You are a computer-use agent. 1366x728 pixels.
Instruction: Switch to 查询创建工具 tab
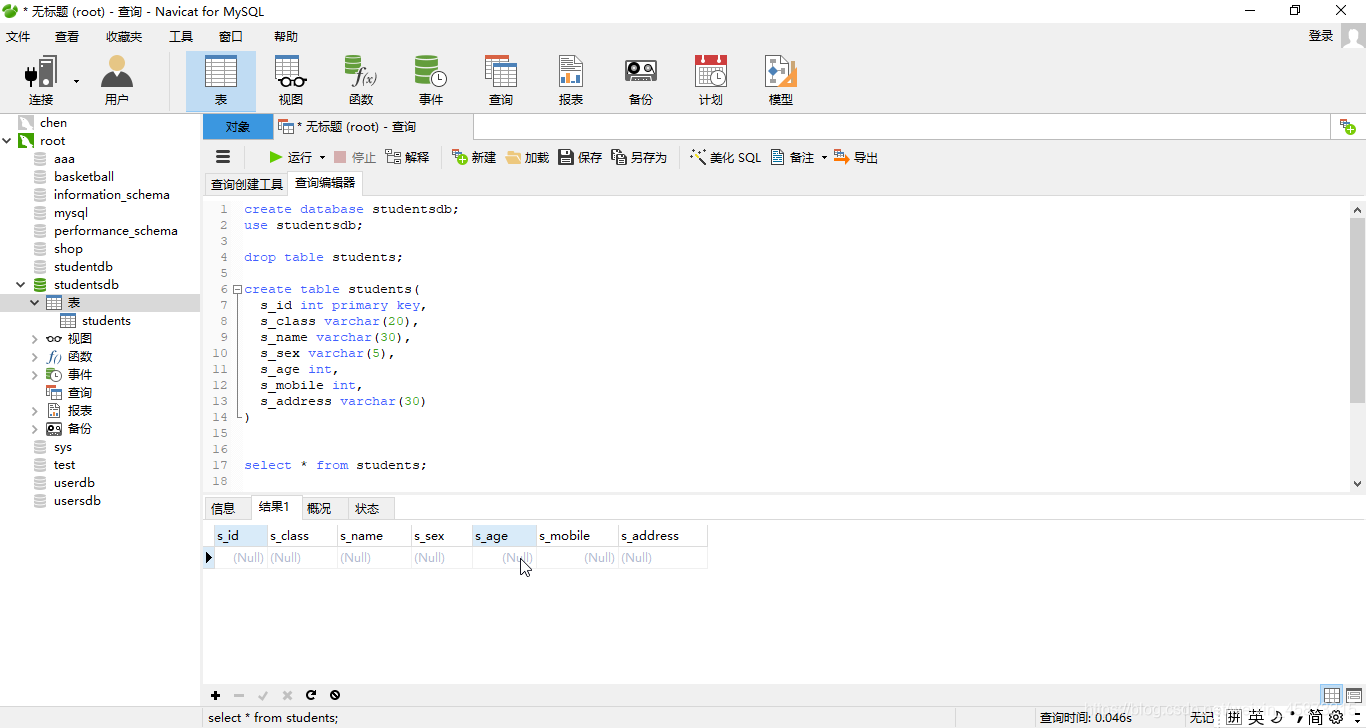pyautogui.click(x=247, y=184)
